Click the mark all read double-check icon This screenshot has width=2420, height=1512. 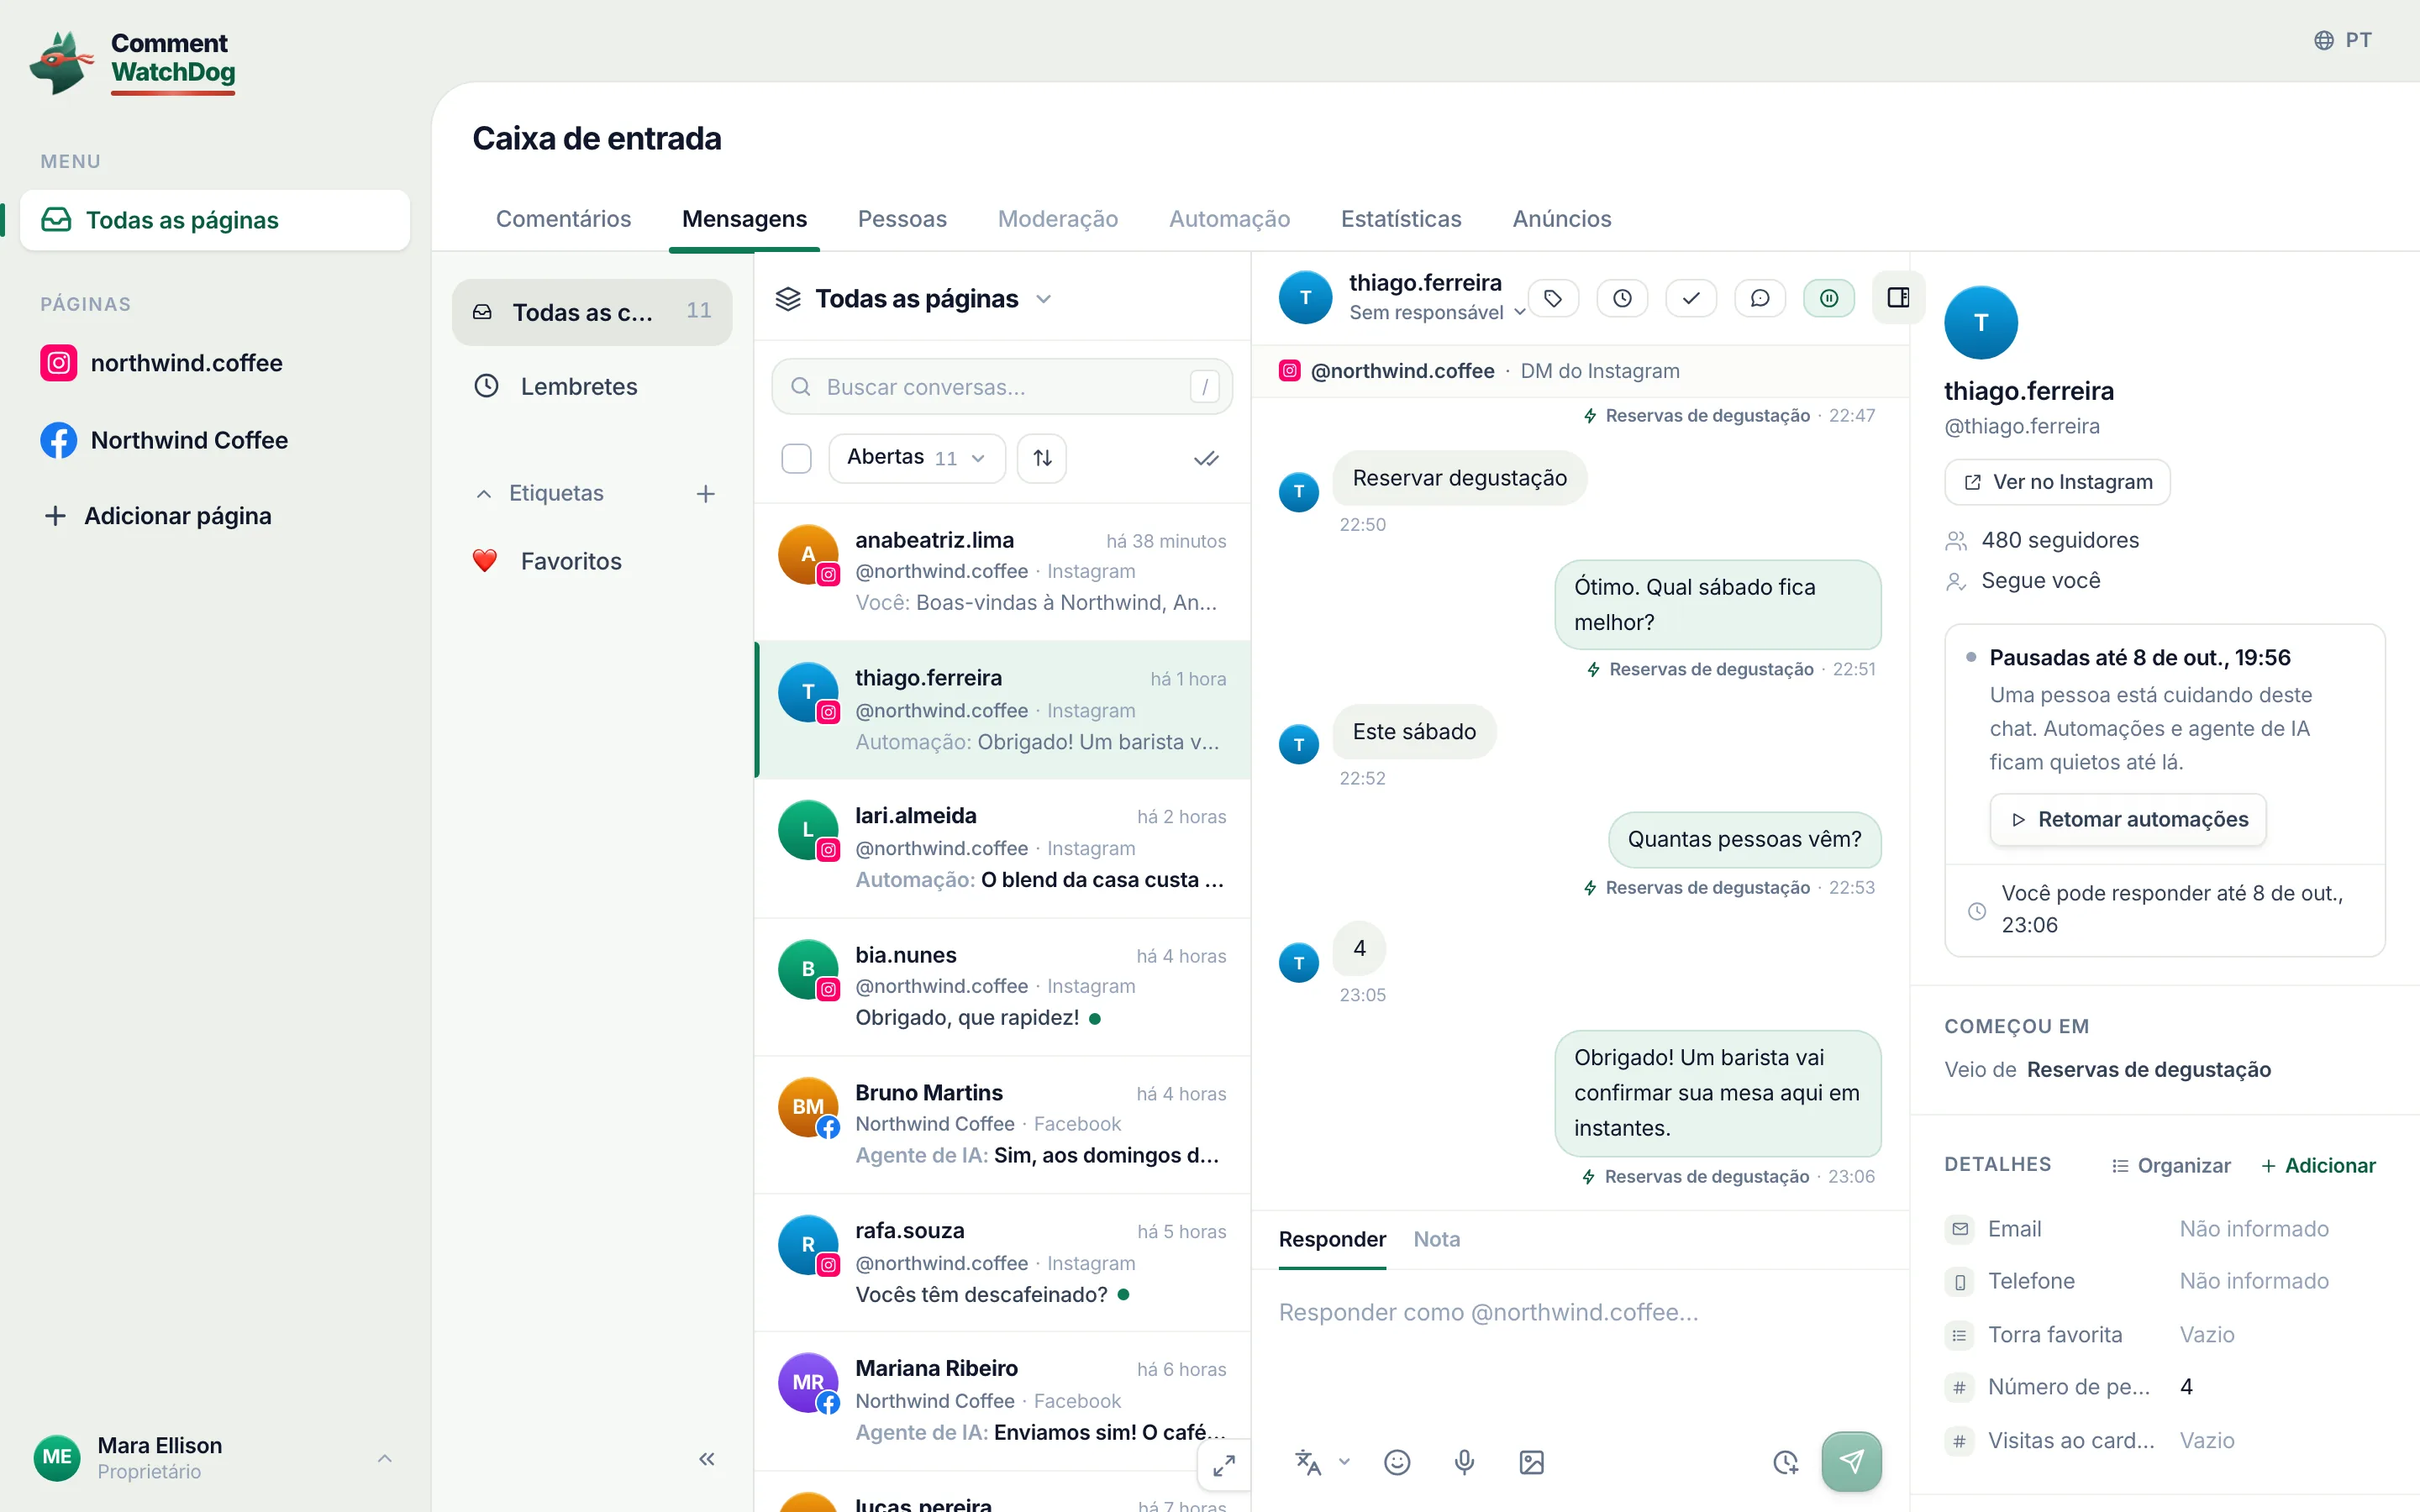tap(1206, 458)
